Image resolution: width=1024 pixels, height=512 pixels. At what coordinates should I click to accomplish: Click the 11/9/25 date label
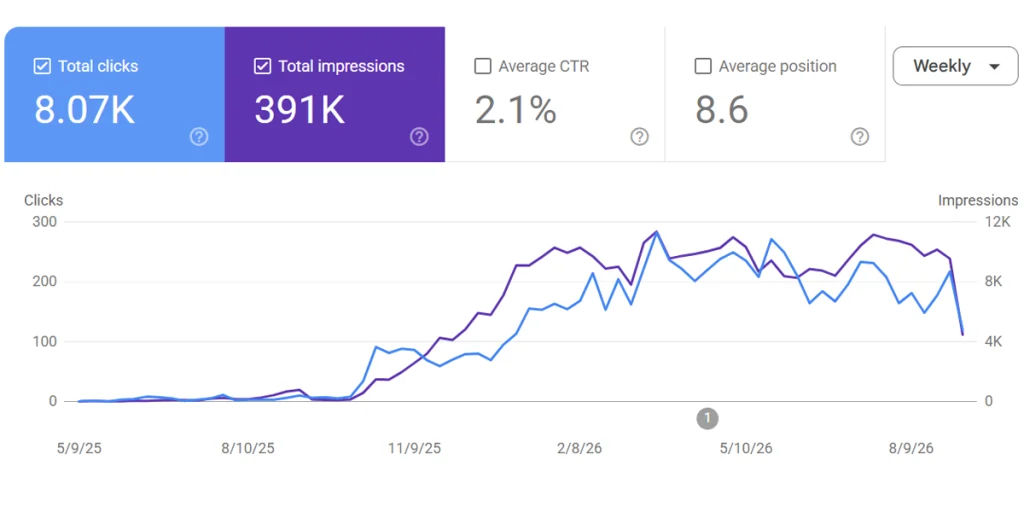(x=415, y=449)
